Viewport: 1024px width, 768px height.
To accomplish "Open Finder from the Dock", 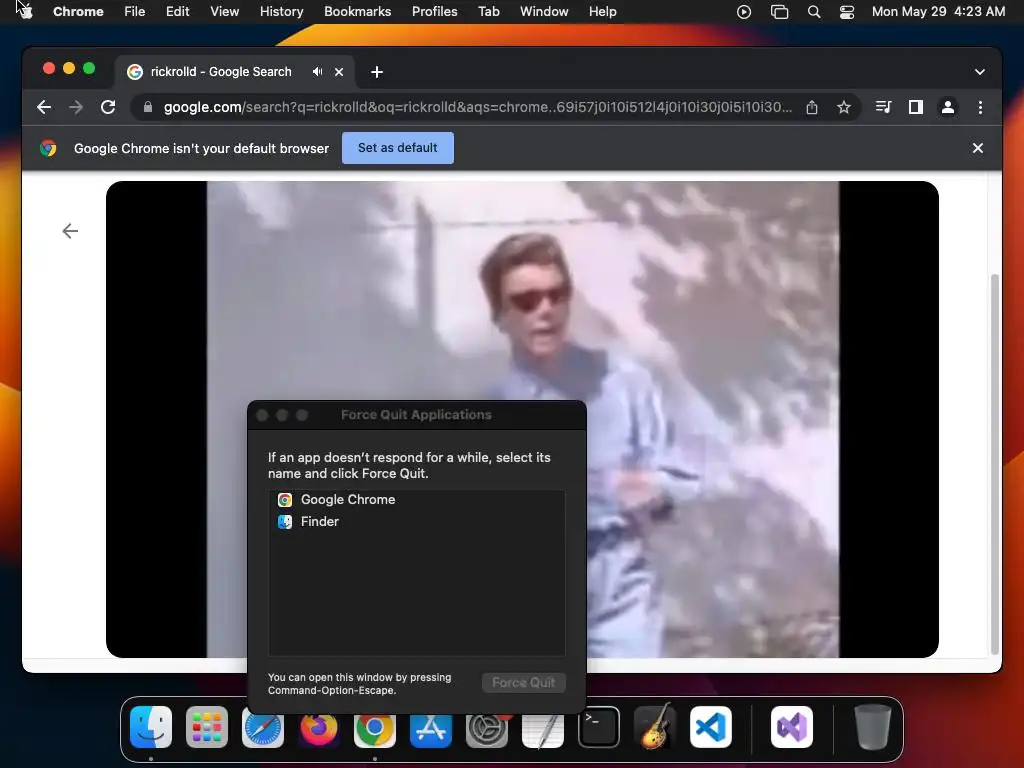I will (151, 727).
